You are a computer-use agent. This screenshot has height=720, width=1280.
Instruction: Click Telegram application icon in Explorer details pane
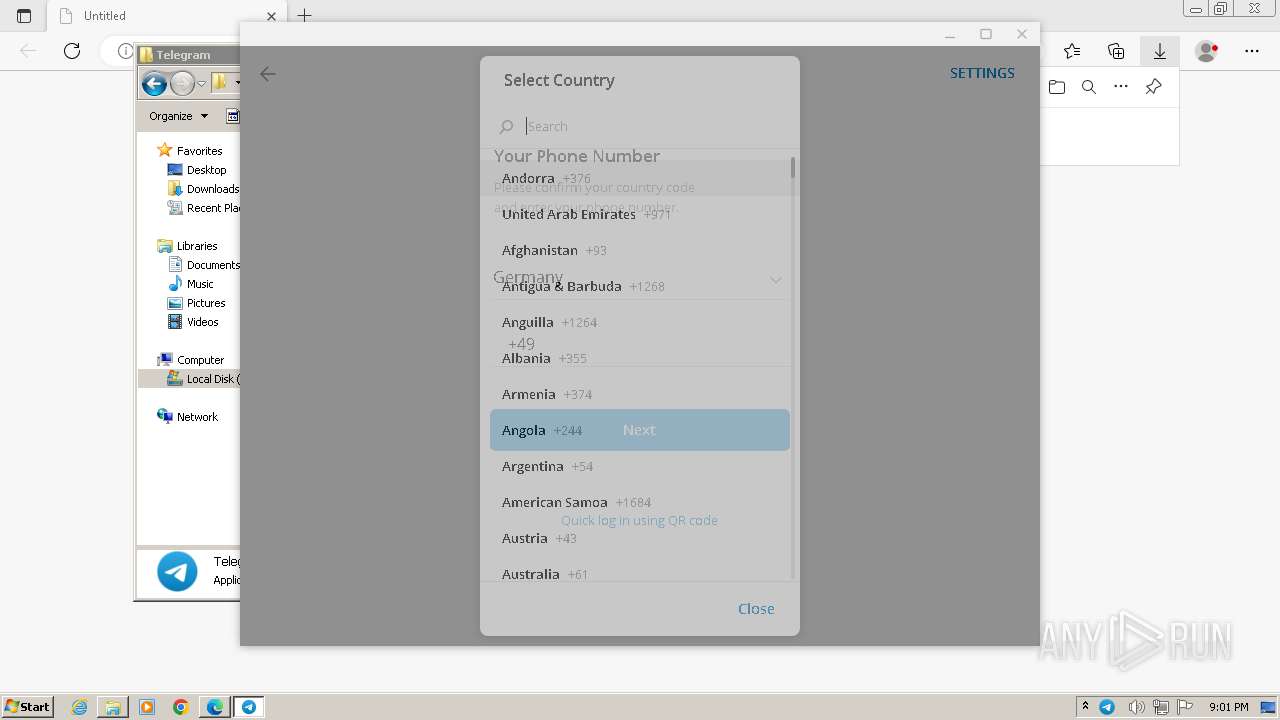pyautogui.click(x=177, y=572)
